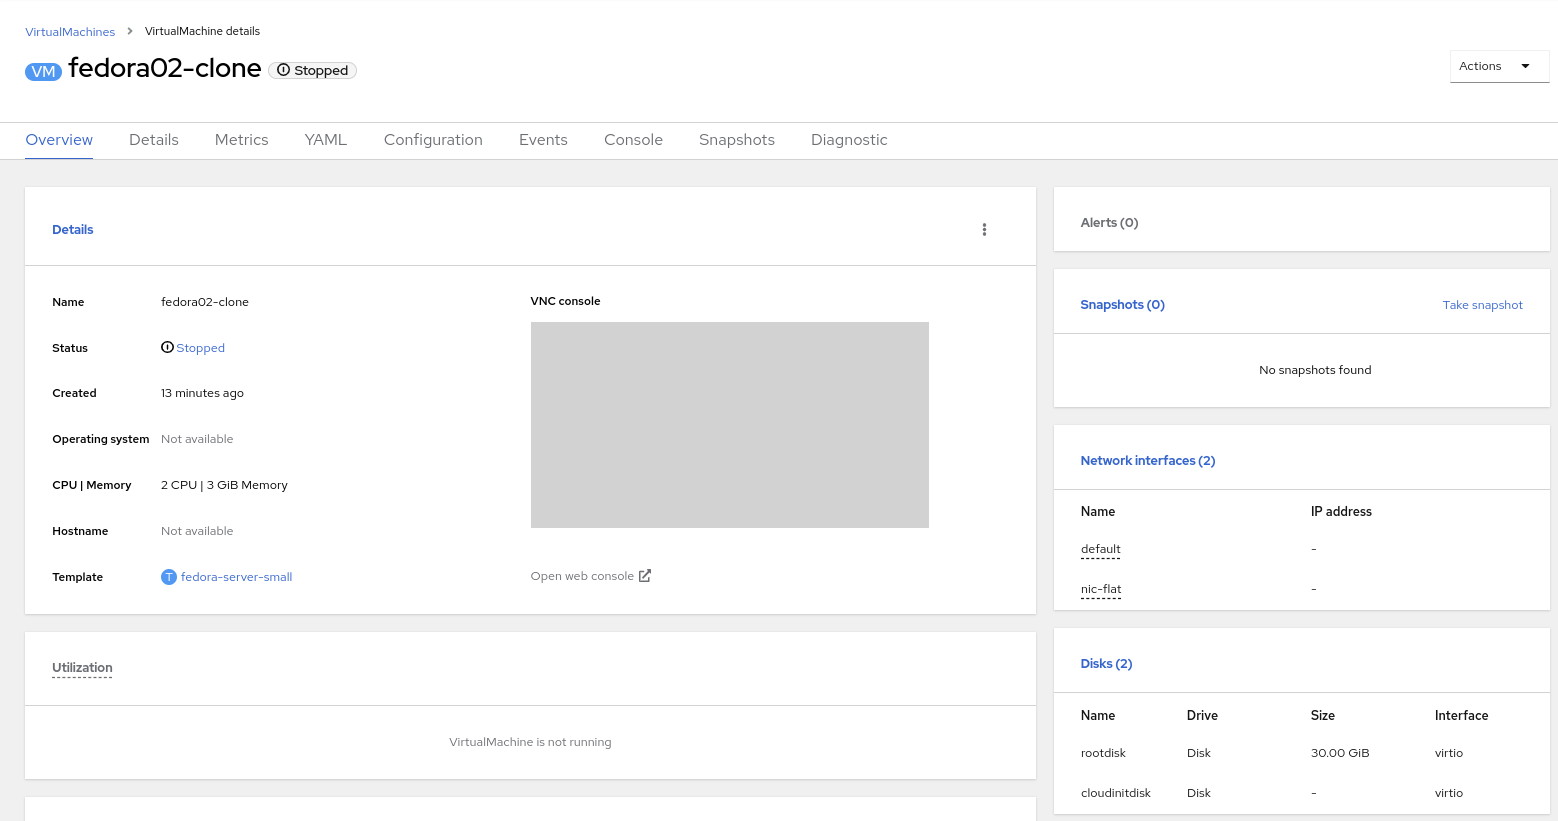Click the Actions dropdown caret arrow

coord(1525,66)
